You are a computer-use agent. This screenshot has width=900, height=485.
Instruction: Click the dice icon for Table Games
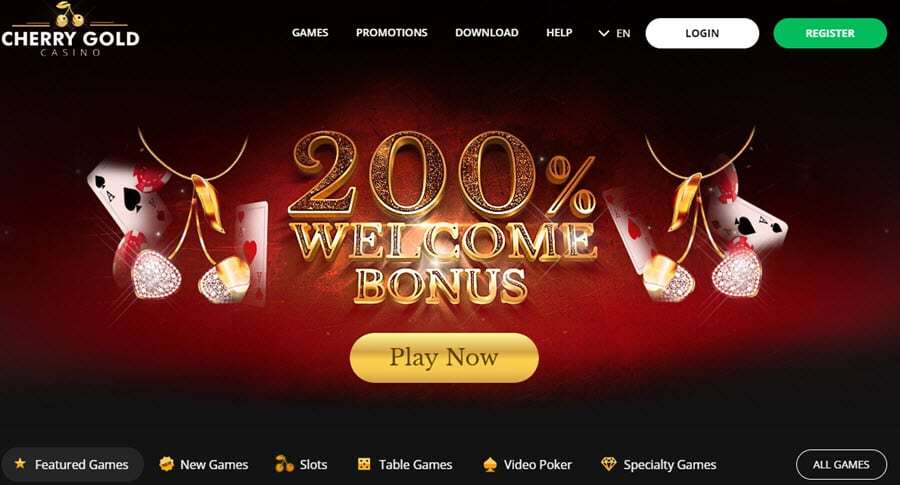pyautogui.click(x=364, y=464)
